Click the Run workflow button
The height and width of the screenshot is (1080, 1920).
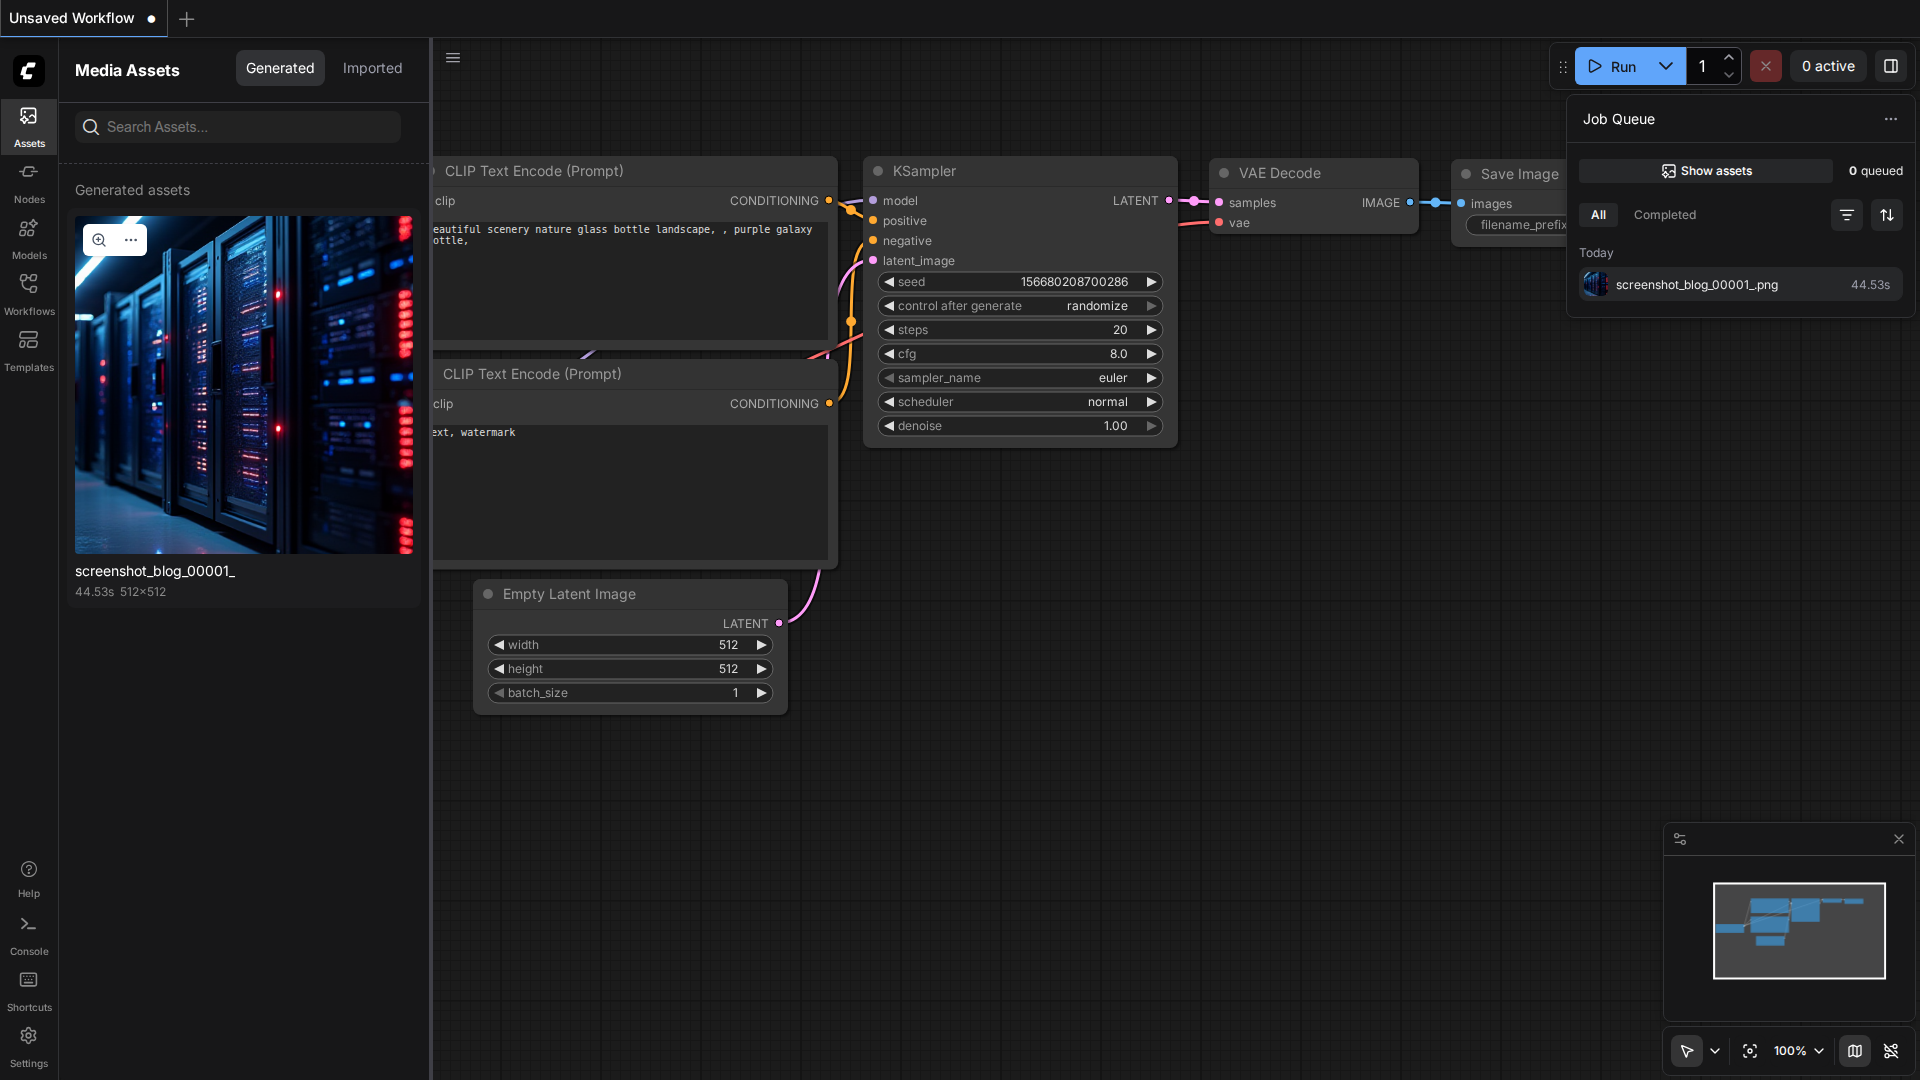1611,66
